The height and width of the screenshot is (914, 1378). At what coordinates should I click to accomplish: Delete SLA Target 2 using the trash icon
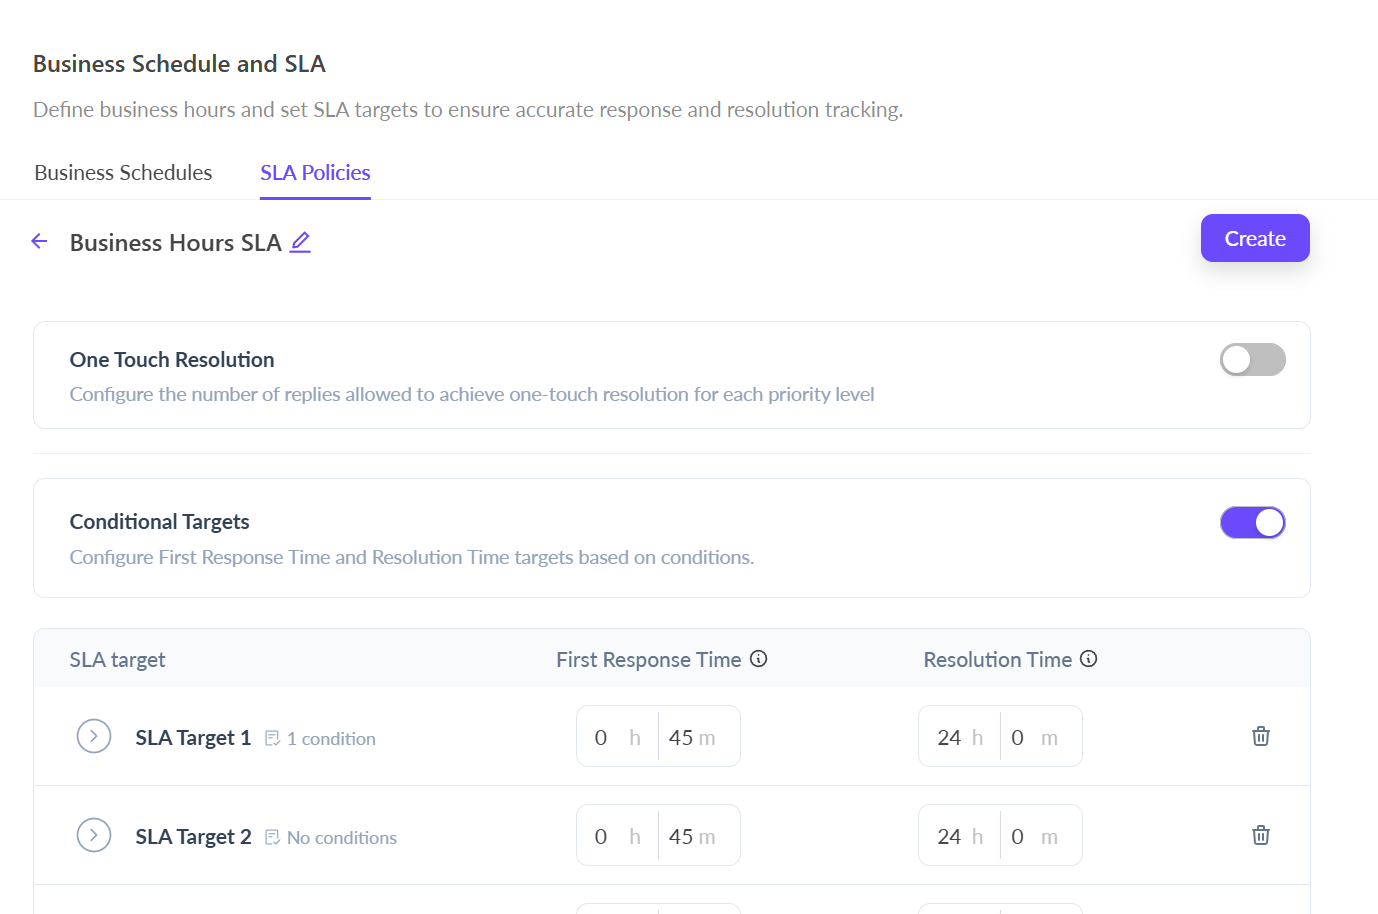pyautogui.click(x=1260, y=835)
